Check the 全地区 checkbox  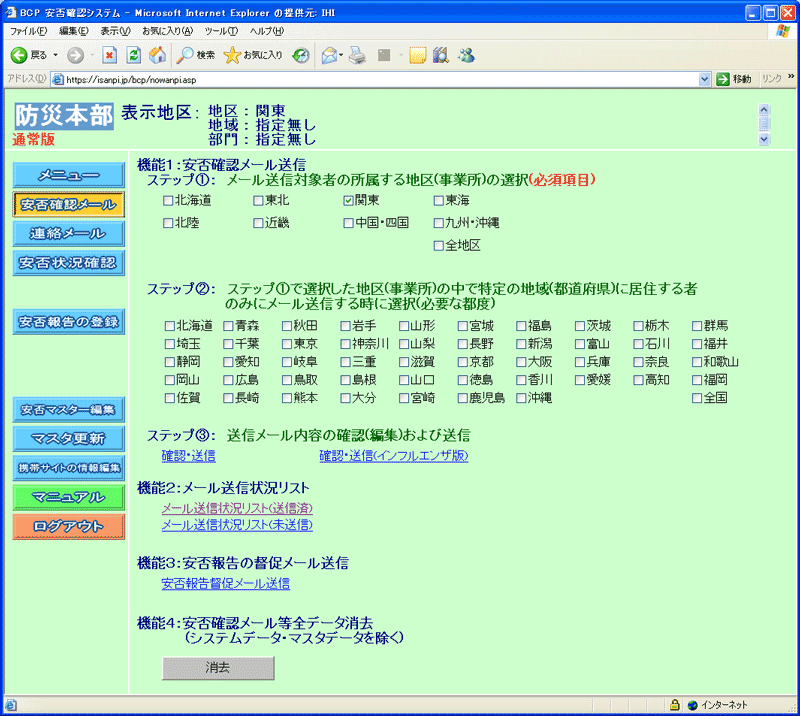[x=438, y=246]
